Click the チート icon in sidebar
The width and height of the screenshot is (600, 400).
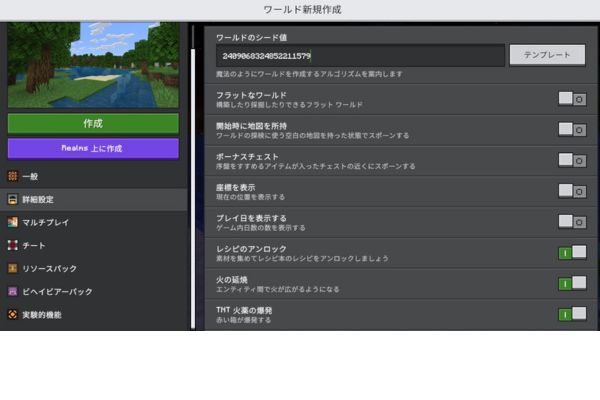(13, 245)
